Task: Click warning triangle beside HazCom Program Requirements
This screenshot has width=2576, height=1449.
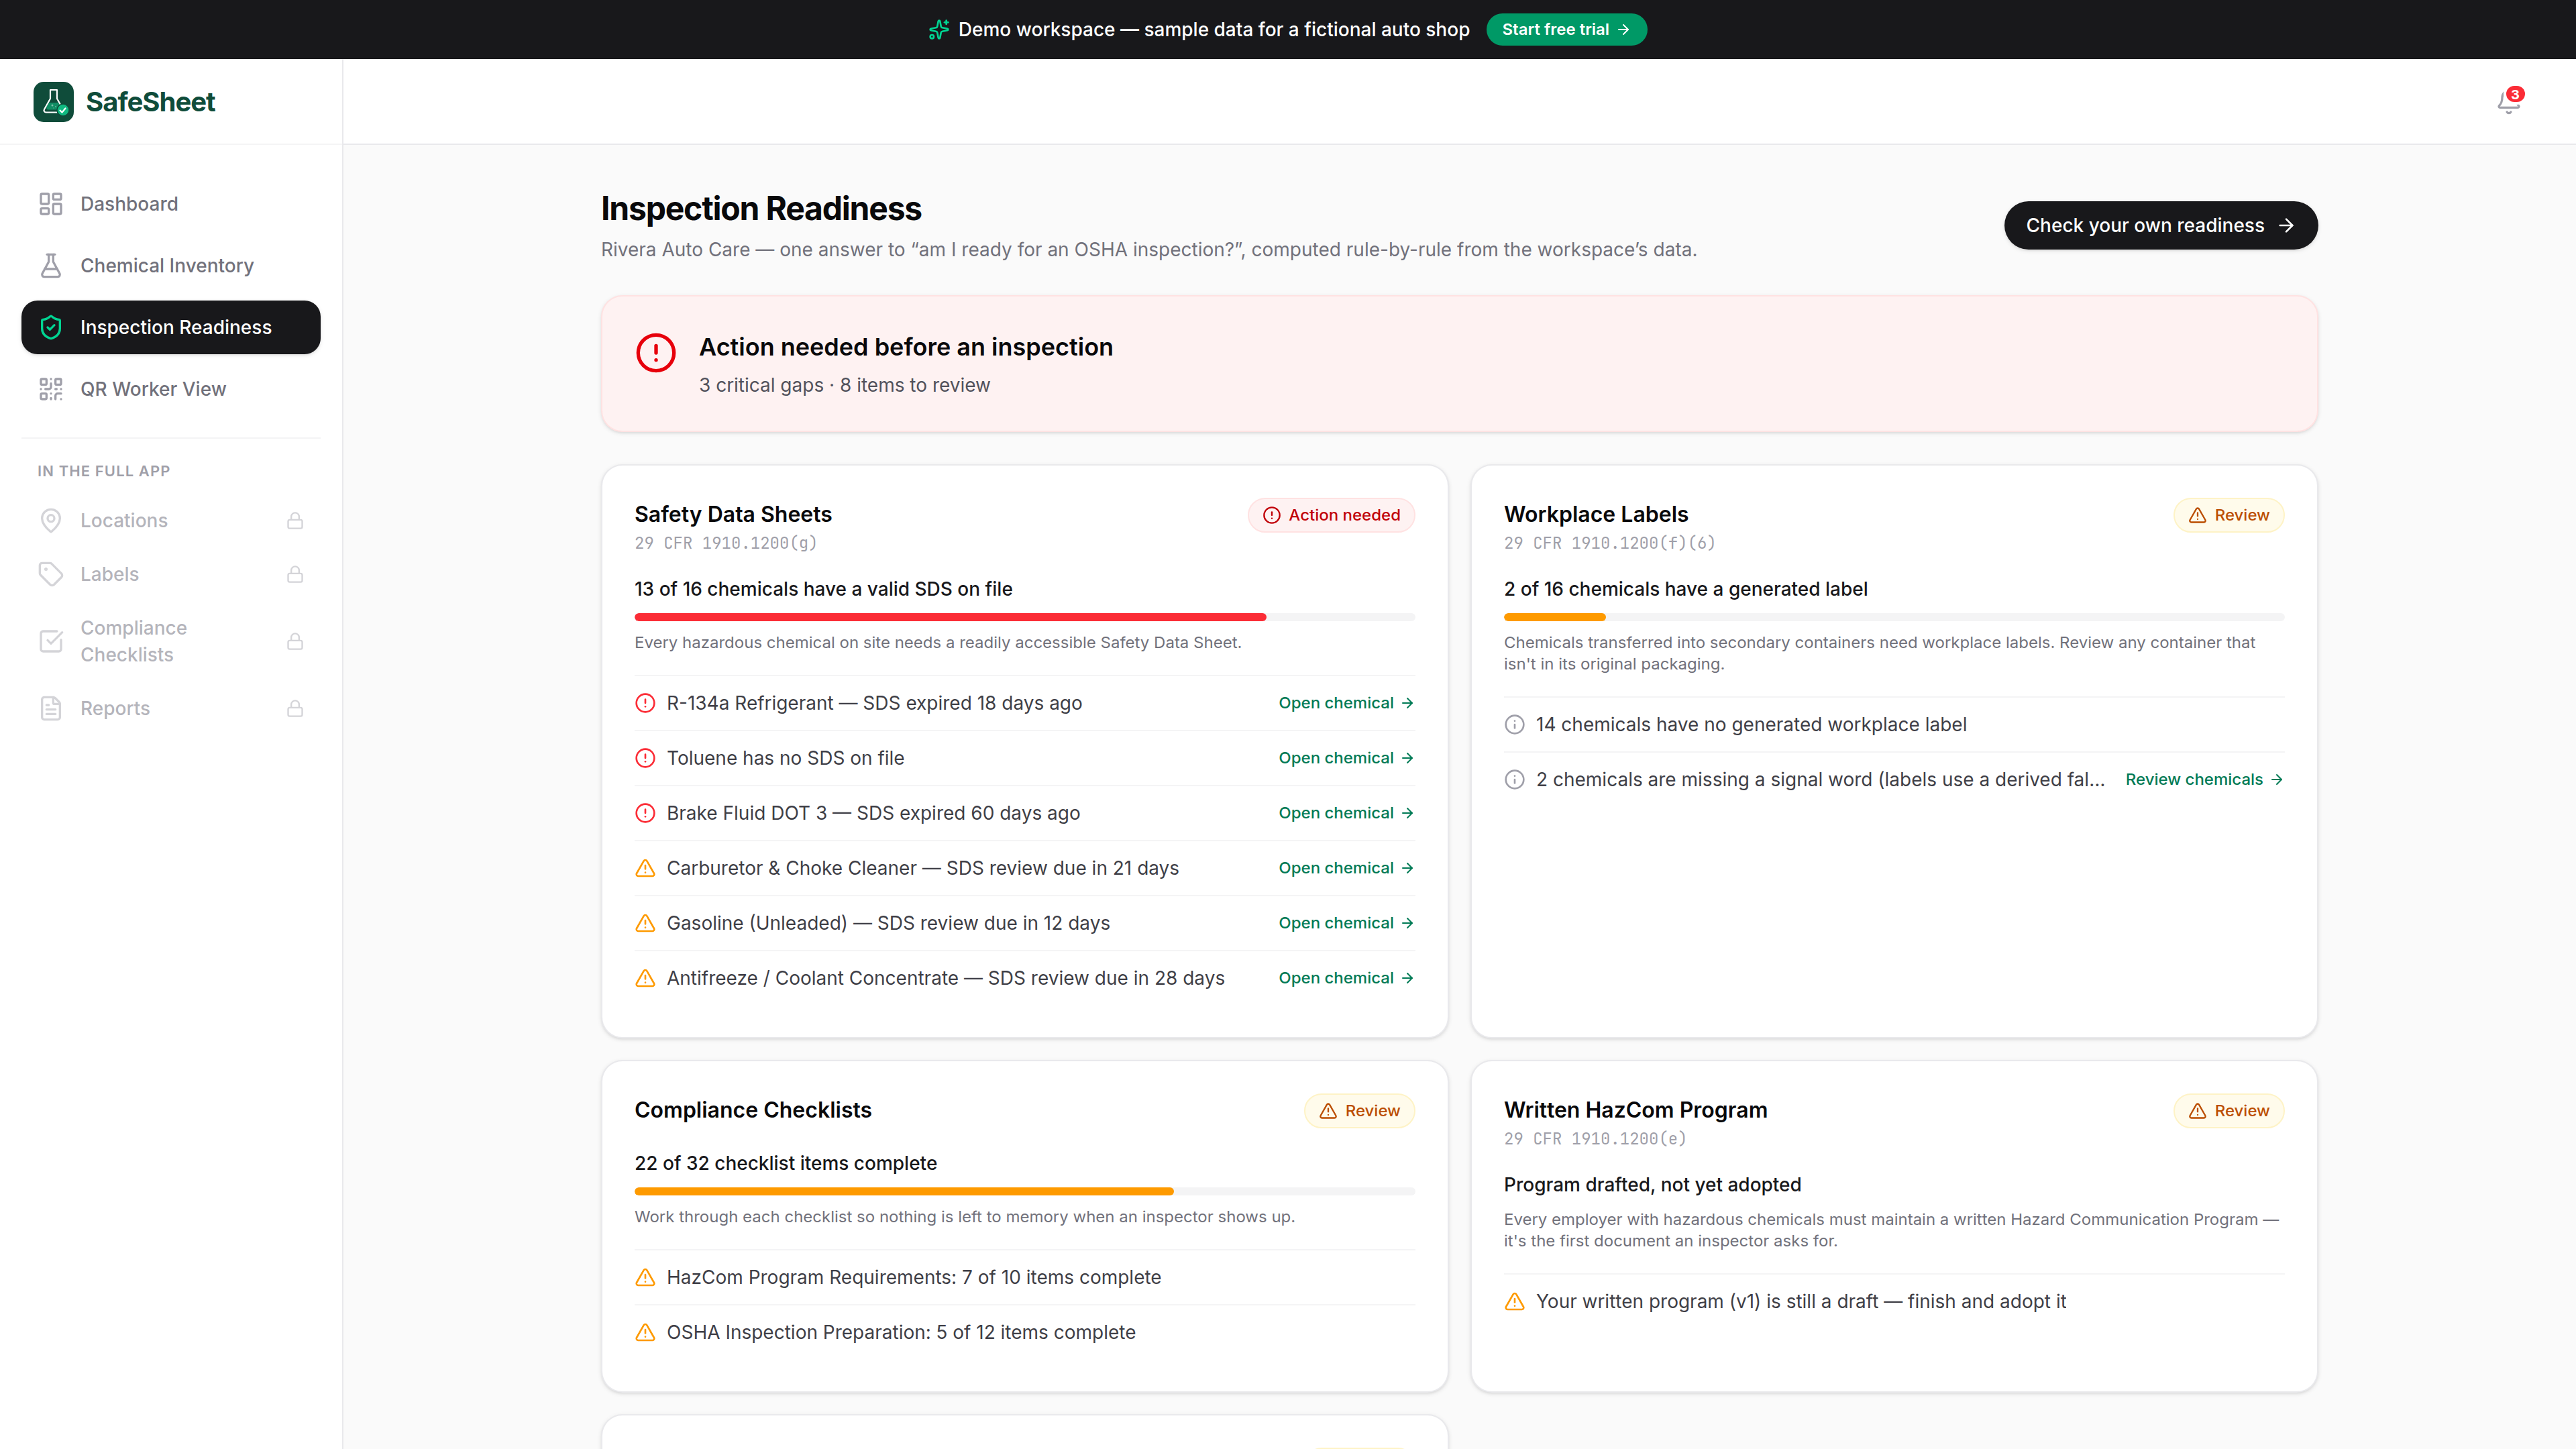Action: coord(645,1277)
